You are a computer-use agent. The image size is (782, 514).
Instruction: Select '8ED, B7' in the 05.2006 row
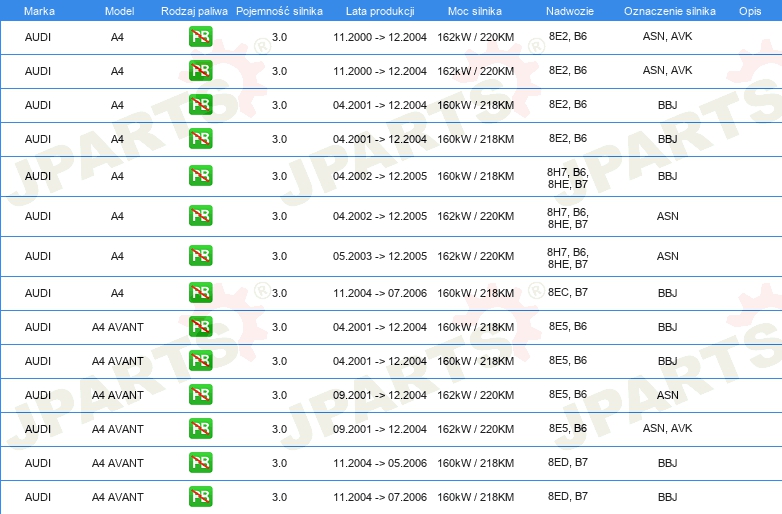568,462
